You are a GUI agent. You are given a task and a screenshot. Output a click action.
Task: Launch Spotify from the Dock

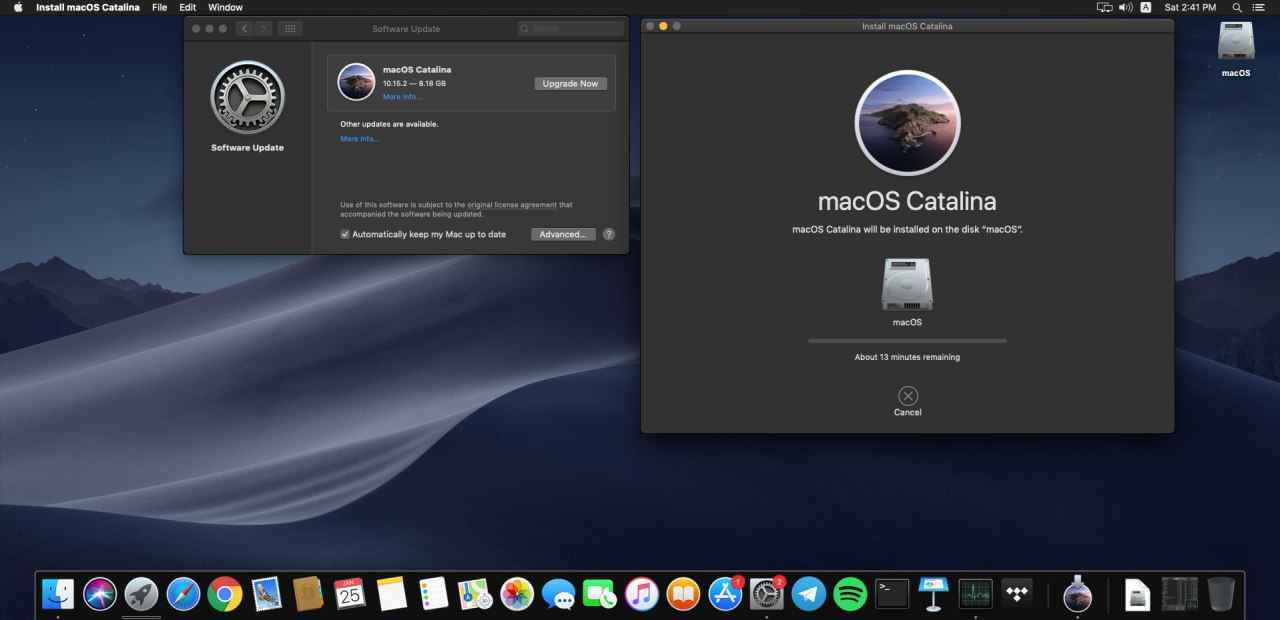tap(850, 594)
